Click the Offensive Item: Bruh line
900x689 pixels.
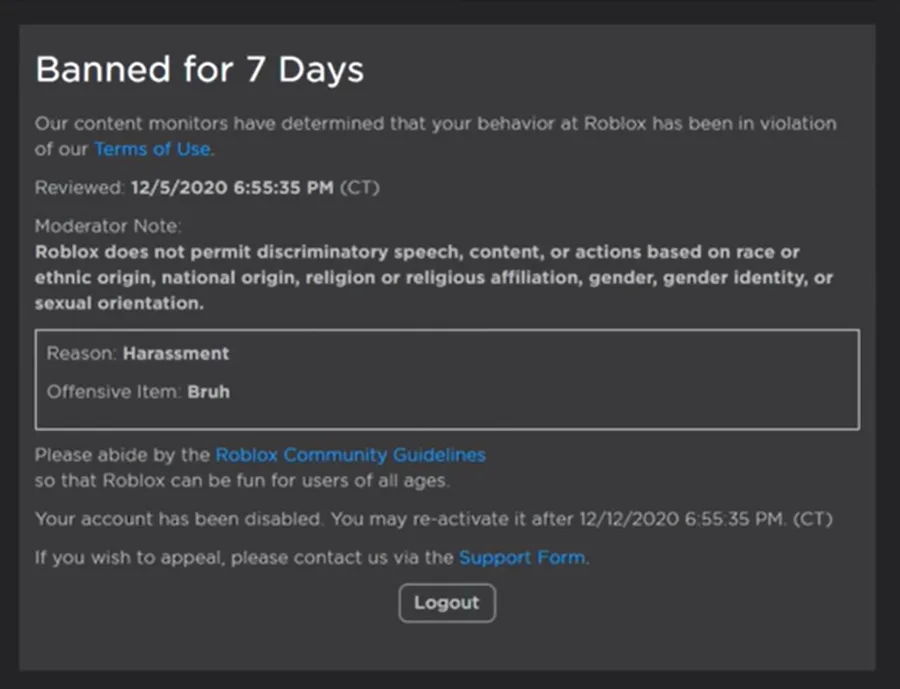[138, 392]
